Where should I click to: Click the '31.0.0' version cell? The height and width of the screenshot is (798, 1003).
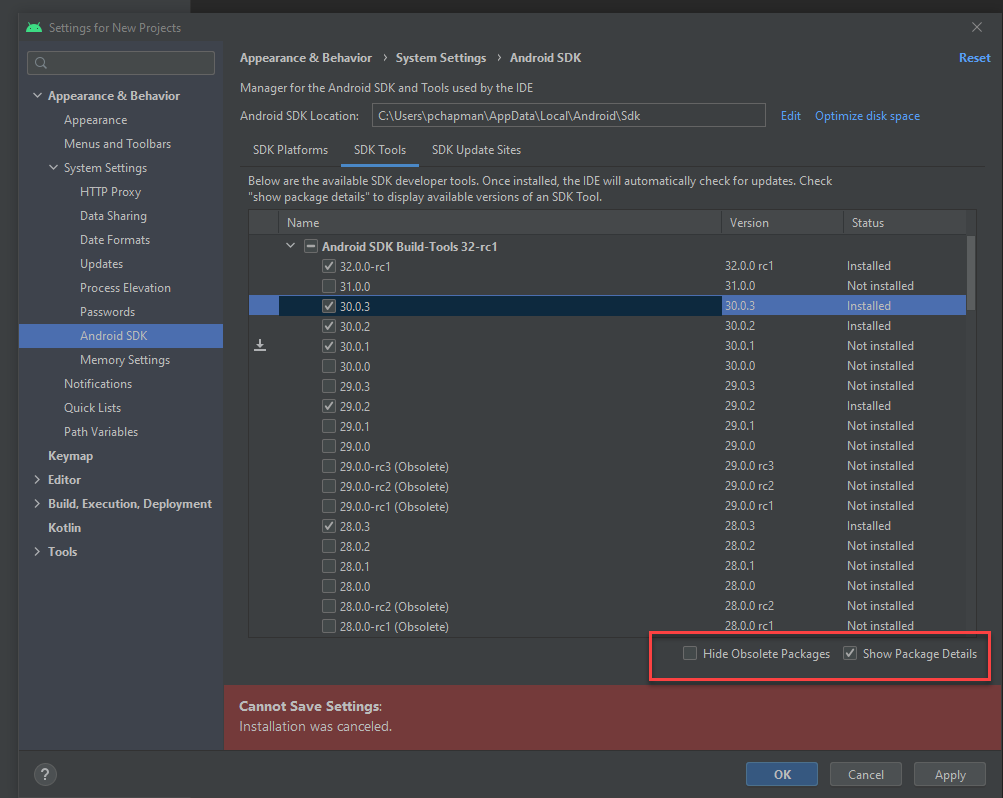(x=739, y=286)
